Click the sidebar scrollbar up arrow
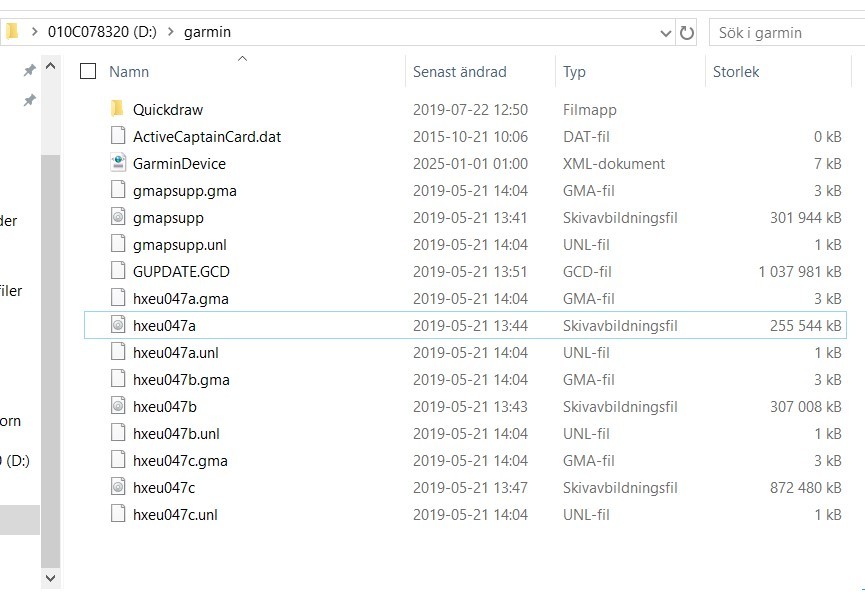The width and height of the screenshot is (865, 599). (50, 66)
